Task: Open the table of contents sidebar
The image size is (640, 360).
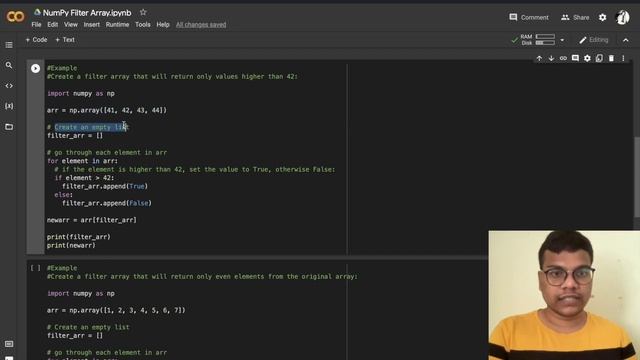Action: [9, 45]
